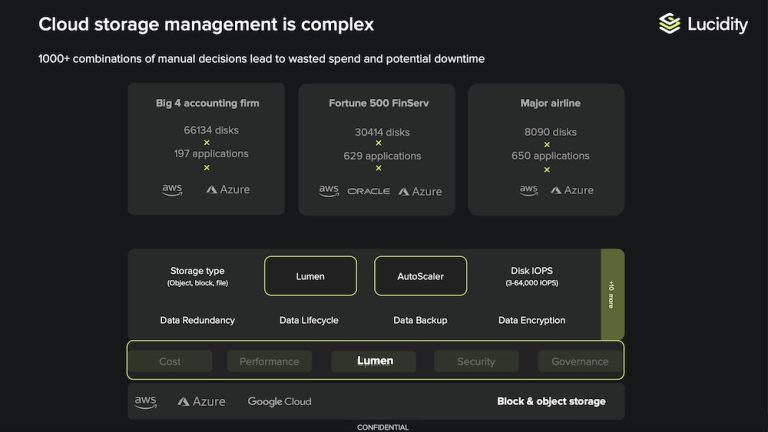Open the Governance tab

(579, 361)
